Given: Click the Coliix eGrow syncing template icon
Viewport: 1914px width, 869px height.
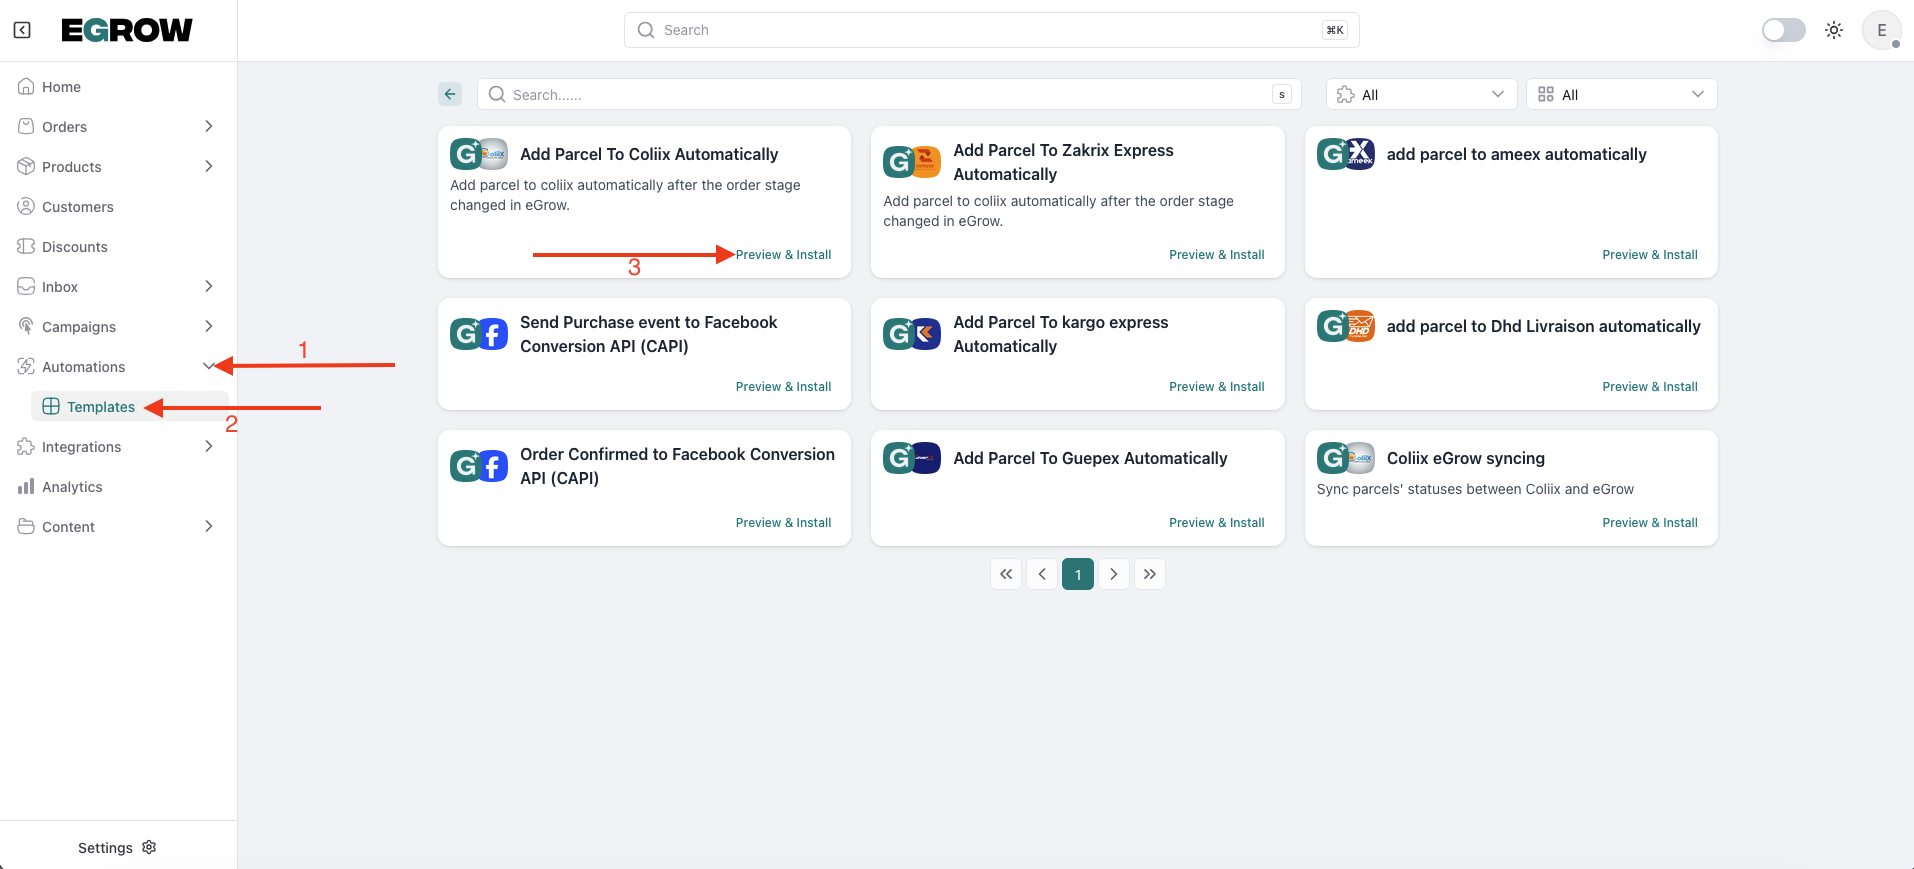Looking at the screenshot, I should (1345, 458).
